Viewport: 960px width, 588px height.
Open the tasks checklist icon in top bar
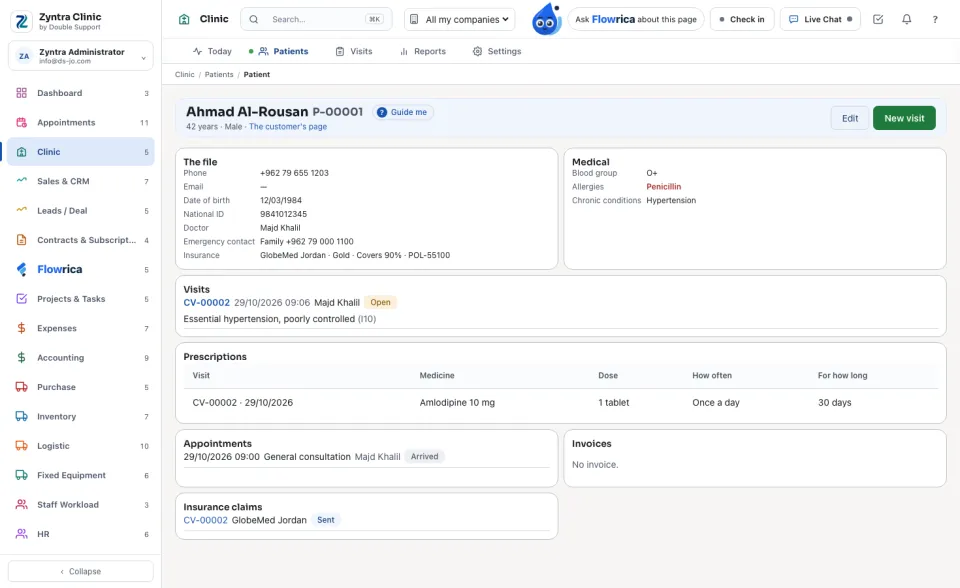click(878, 20)
